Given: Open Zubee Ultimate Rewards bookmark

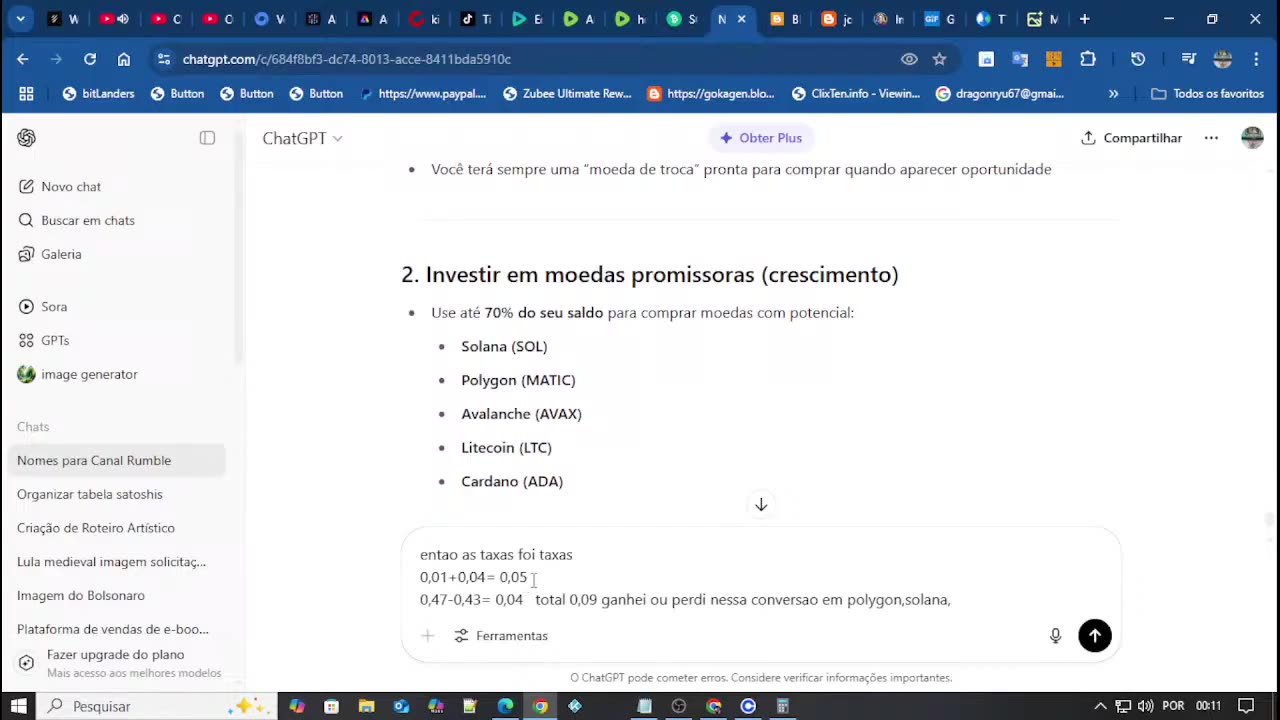Looking at the screenshot, I should pos(567,94).
